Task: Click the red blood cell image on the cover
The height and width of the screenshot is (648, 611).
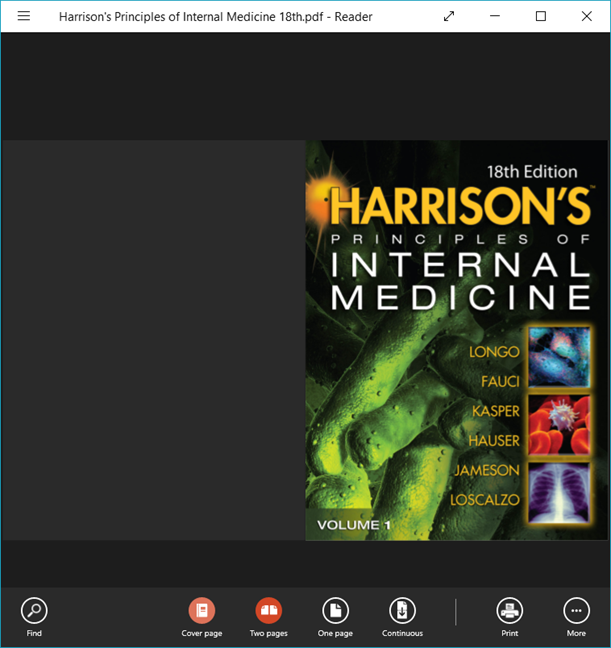Action: [559, 425]
